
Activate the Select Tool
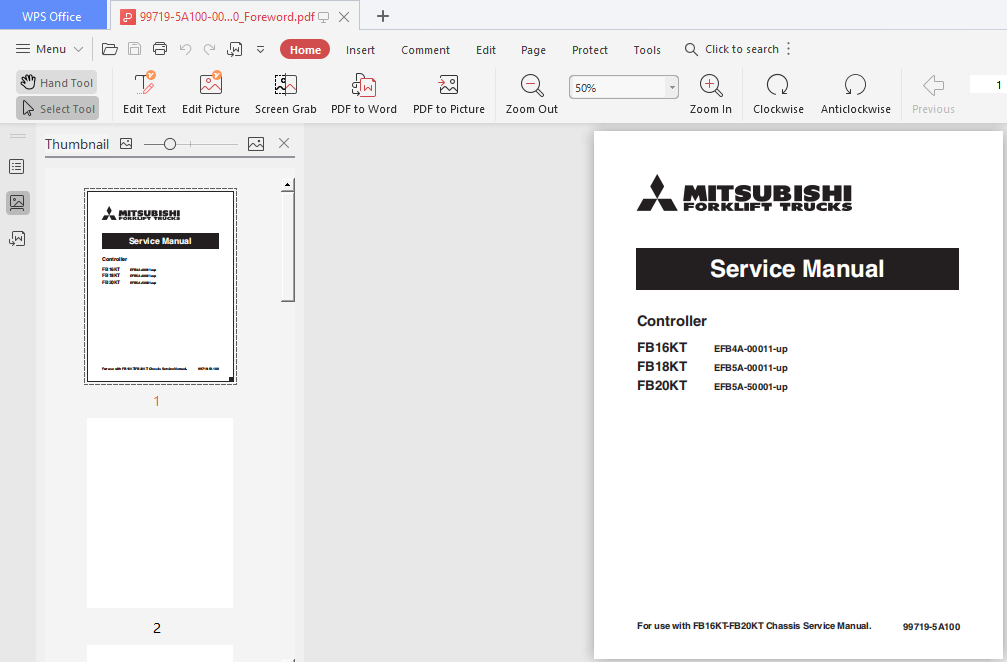57,109
